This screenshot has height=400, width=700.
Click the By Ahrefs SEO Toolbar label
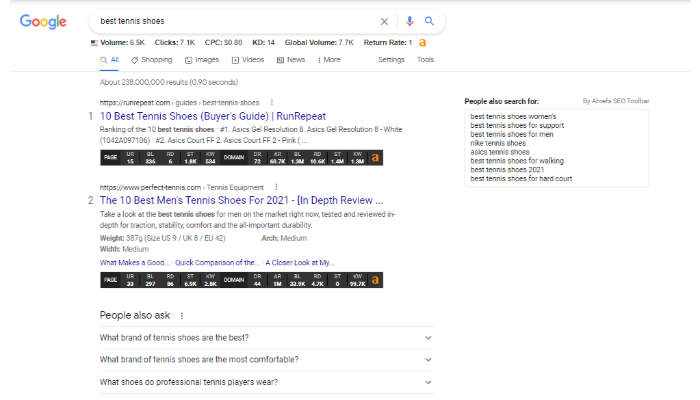(616, 101)
